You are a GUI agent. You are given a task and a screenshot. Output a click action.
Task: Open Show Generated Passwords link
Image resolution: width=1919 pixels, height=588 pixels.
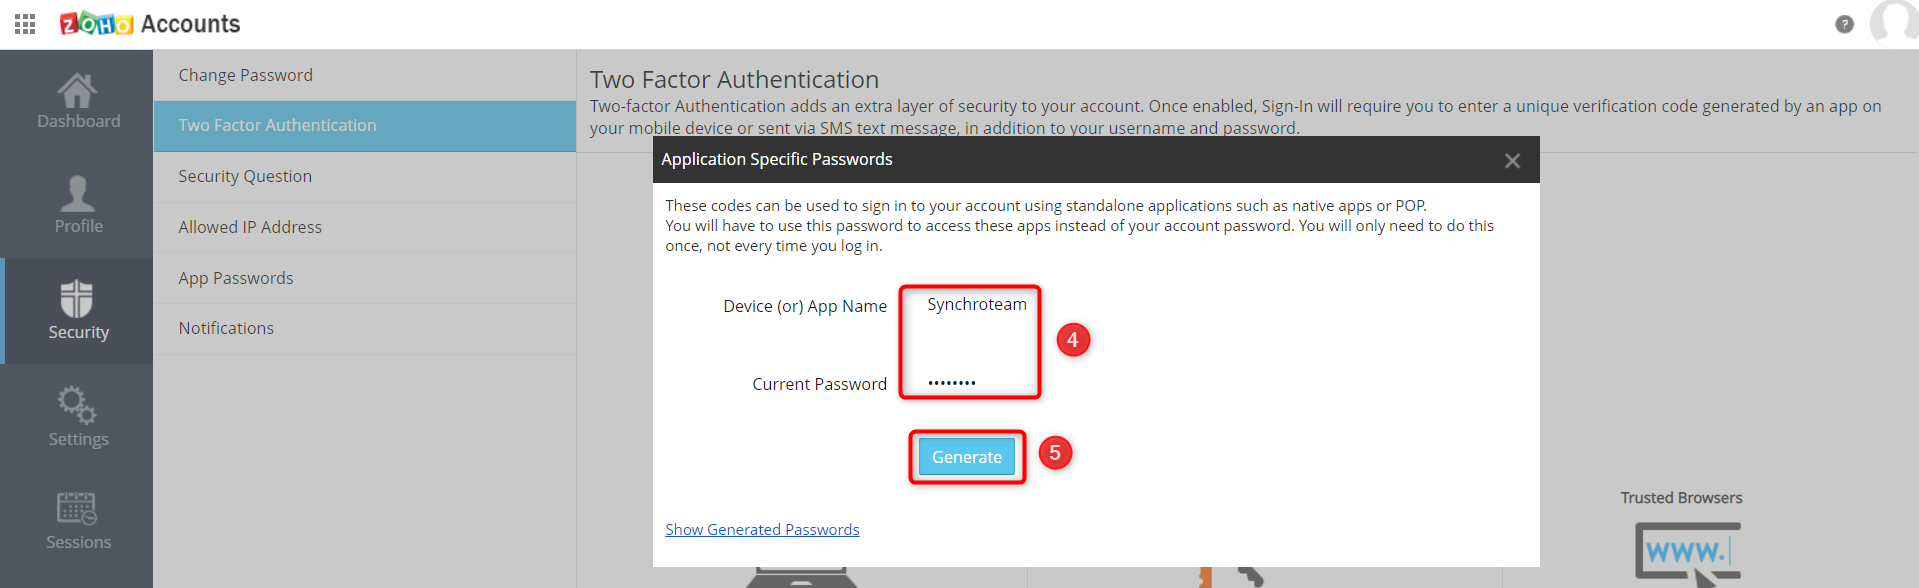(762, 530)
